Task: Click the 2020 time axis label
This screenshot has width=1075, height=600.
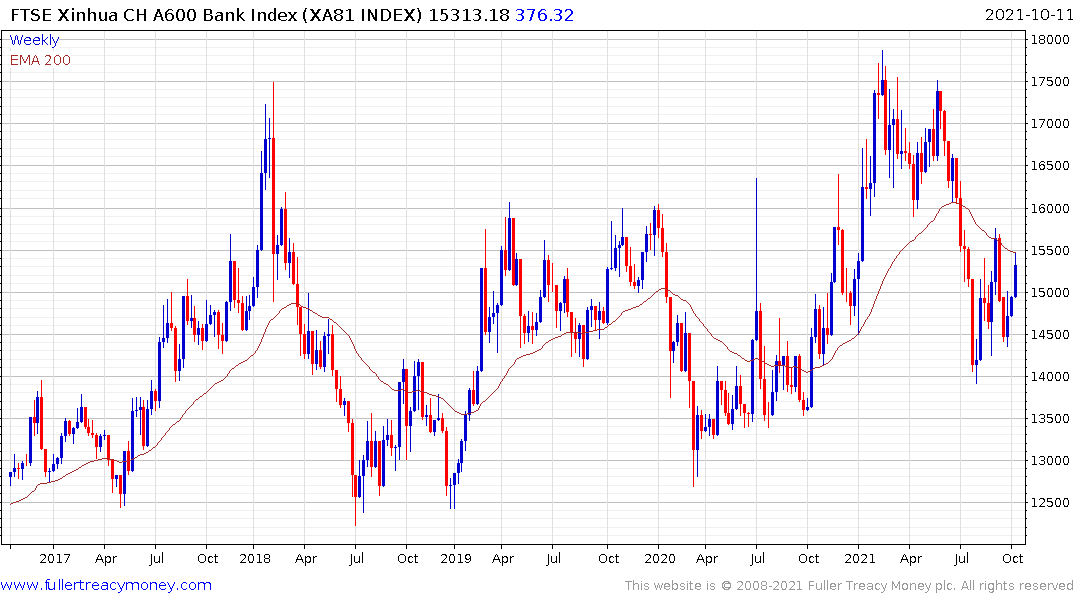Action: point(660,558)
